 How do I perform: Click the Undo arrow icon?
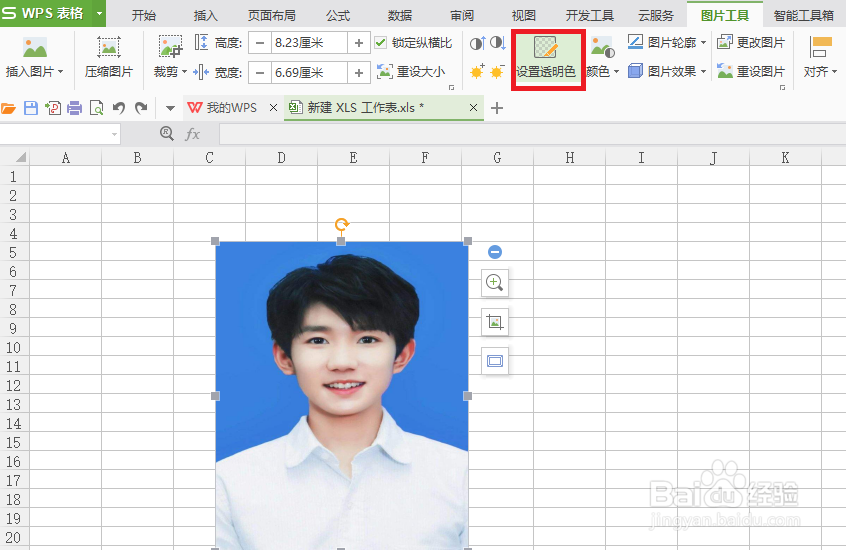tap(119, 108)
